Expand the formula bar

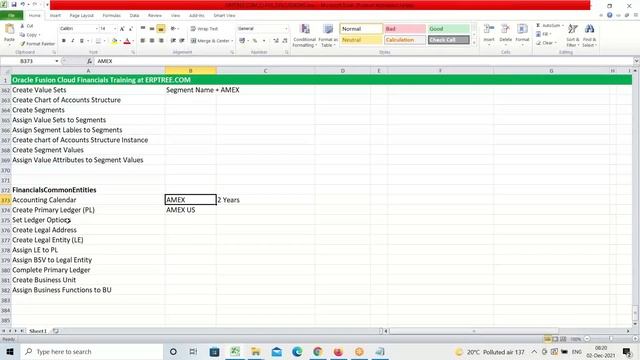coord(636,61)
